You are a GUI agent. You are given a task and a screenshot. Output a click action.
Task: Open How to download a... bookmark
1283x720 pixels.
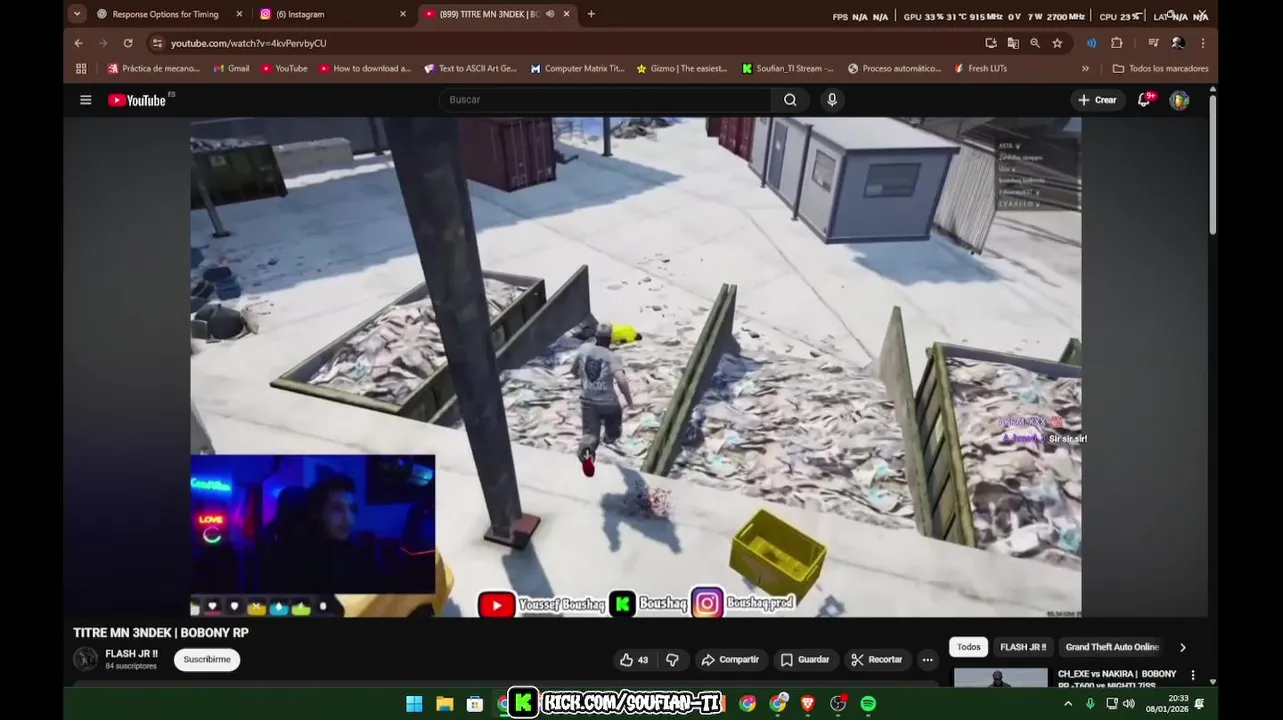pyautogui.click(x=365, y=69)
